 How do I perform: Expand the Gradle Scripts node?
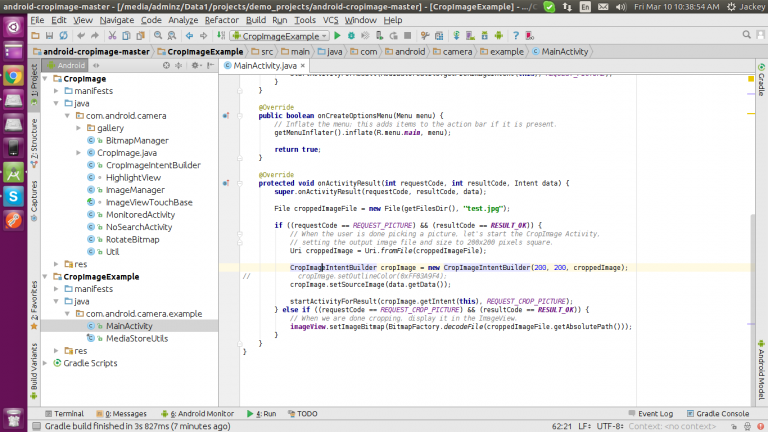[x=44, y=363]
